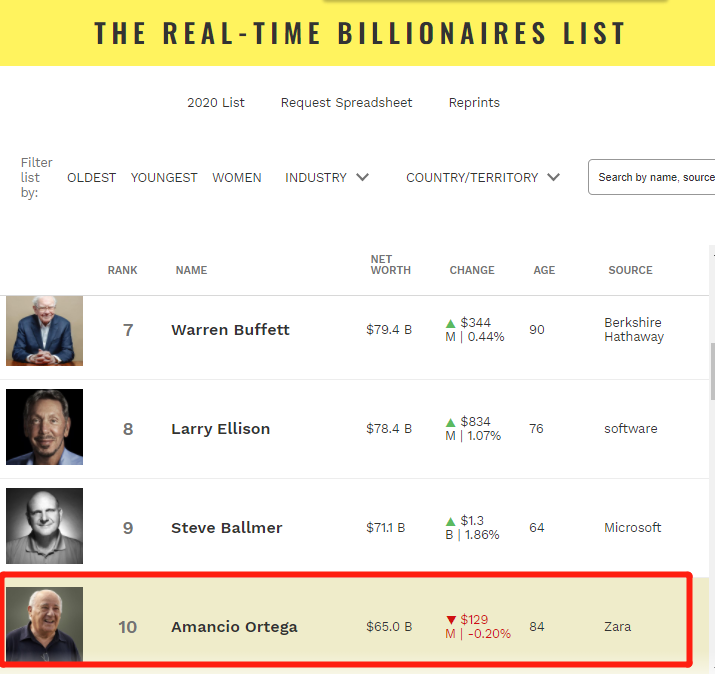
Task: Expand the Industry filter dropdown
Action: click(327, 177)
